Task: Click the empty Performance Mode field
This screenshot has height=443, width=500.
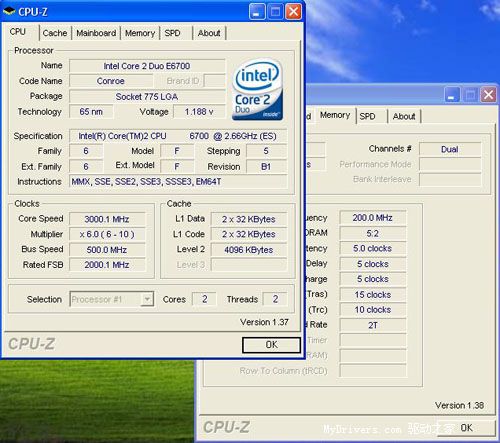Action: pos(450,164)
